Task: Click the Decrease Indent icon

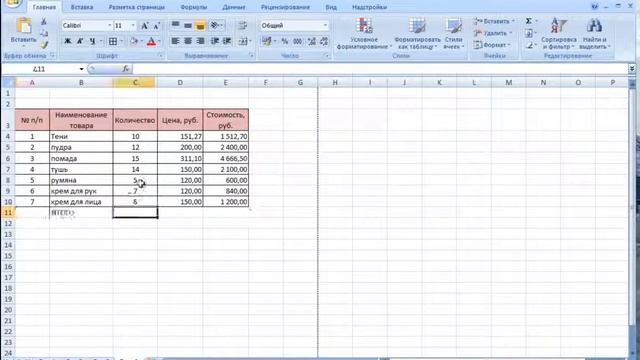Action: [215, 41]
